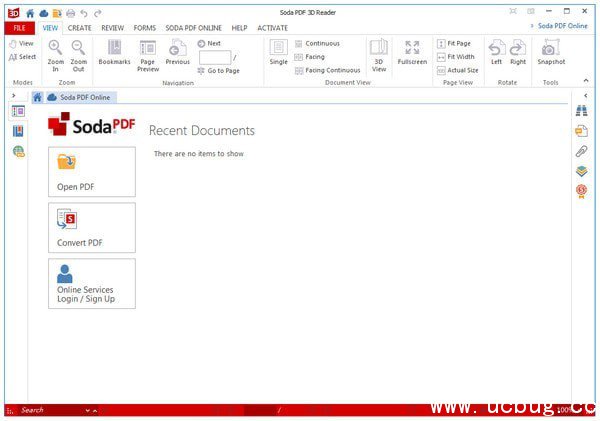Screen dimensions: 600x421
Task: Click the print icon in quick access toolbar
Action: (x=70, y=13)
